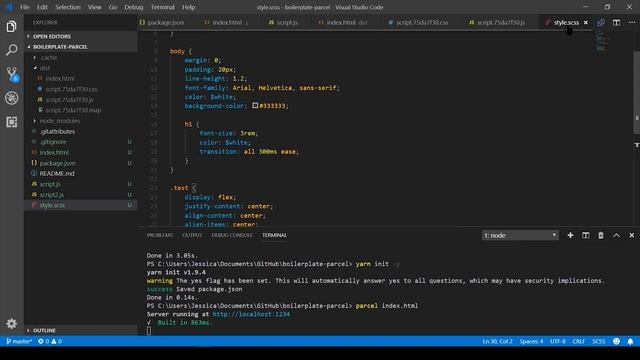This screenshot has width=640, height=360.
Task: Open the File menu
Action: click(x=24, y=7)
